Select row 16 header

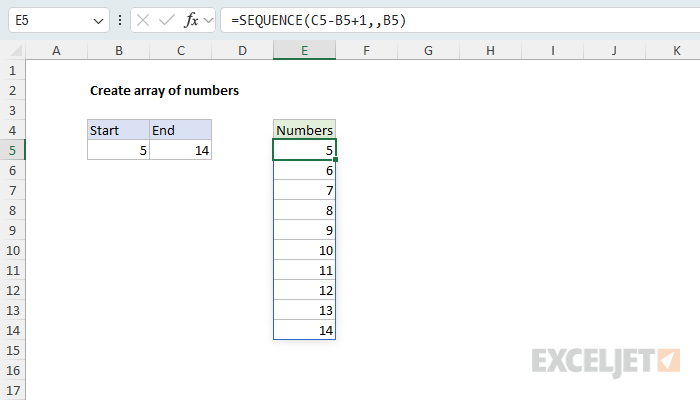[x=12, y=371]
